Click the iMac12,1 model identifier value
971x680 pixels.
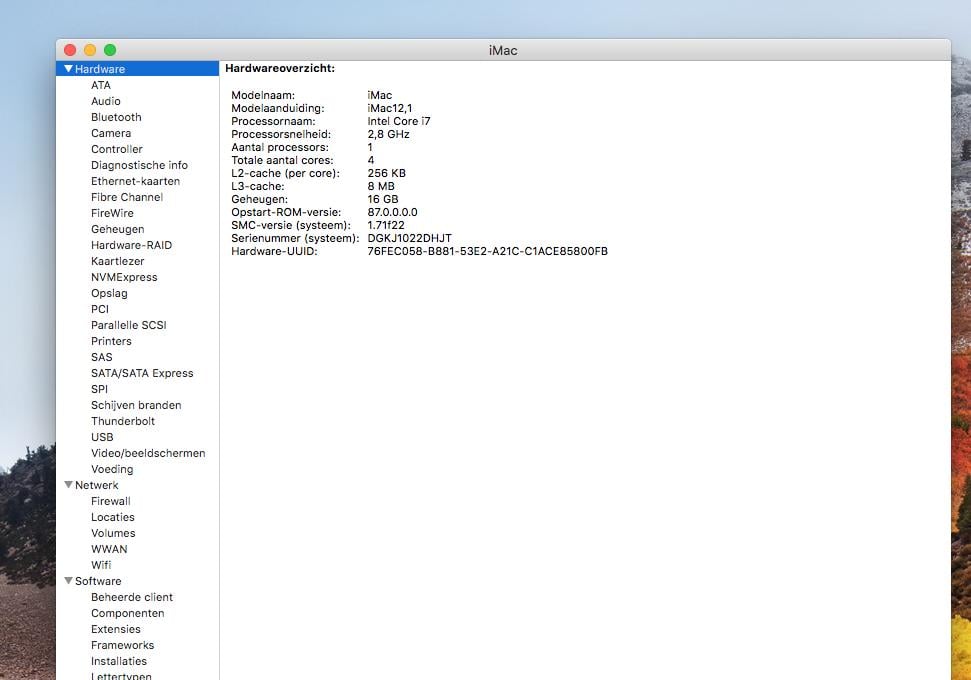click(390, 108)
